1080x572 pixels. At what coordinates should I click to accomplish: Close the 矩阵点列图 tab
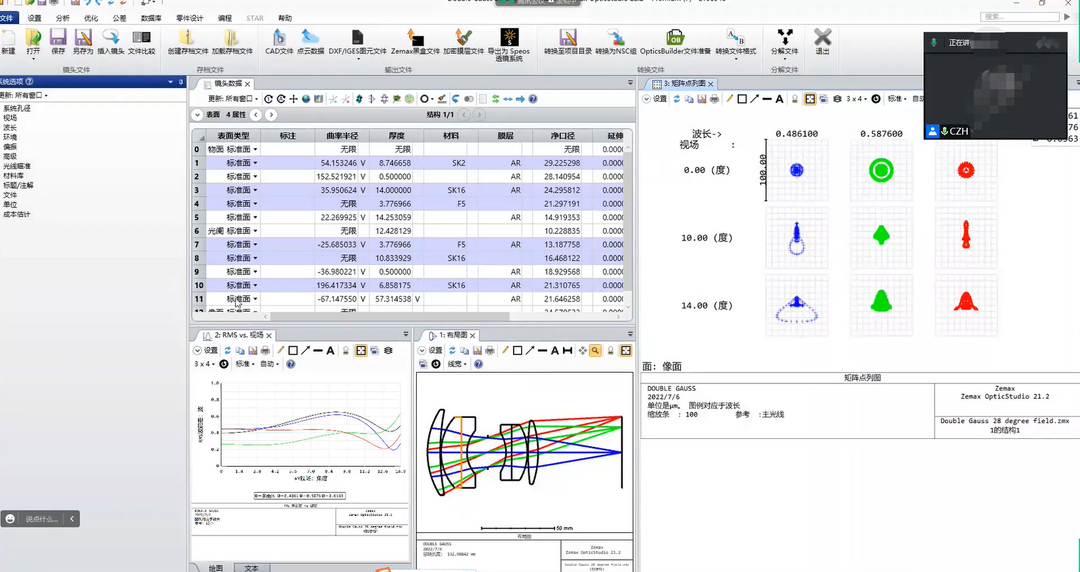point(711,84)
